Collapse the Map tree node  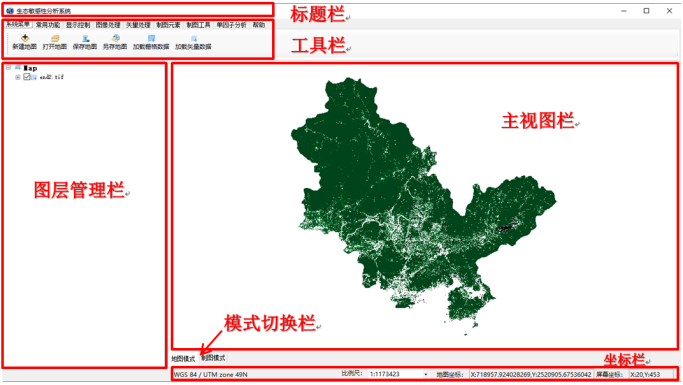click(x=8, y=68)
